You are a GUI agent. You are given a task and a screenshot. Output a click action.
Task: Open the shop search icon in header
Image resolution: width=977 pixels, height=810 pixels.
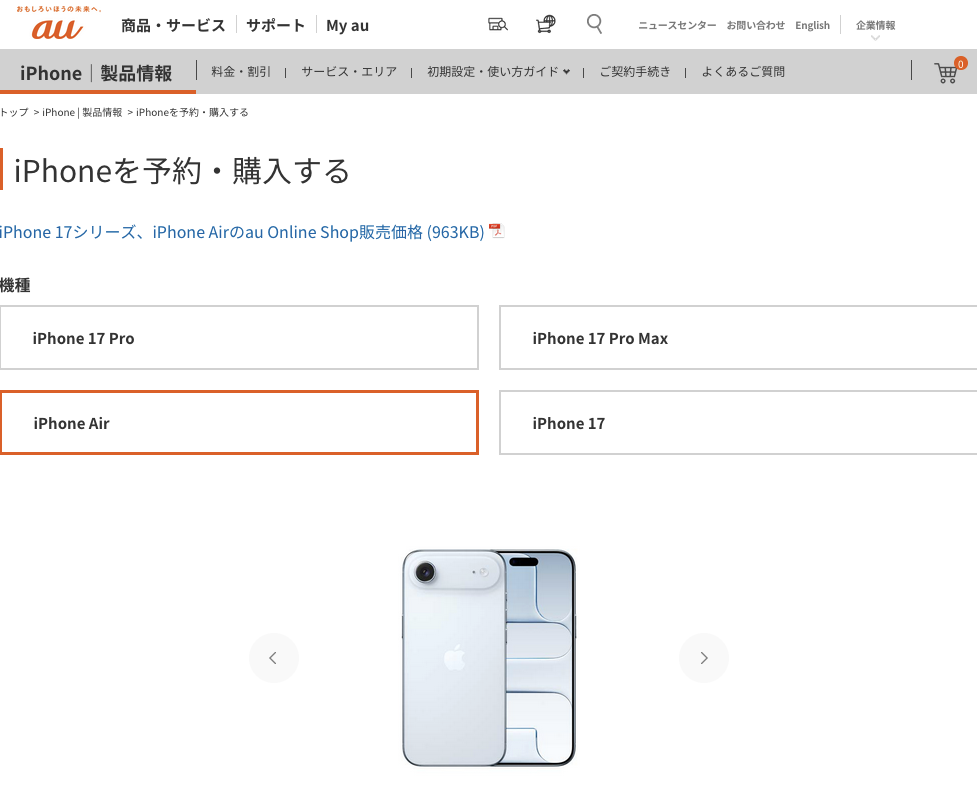coord(497,24)
